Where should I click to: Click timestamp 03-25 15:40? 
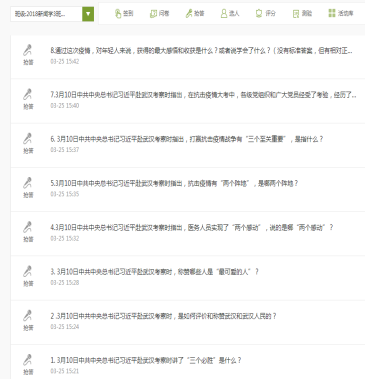coord(65,106)
